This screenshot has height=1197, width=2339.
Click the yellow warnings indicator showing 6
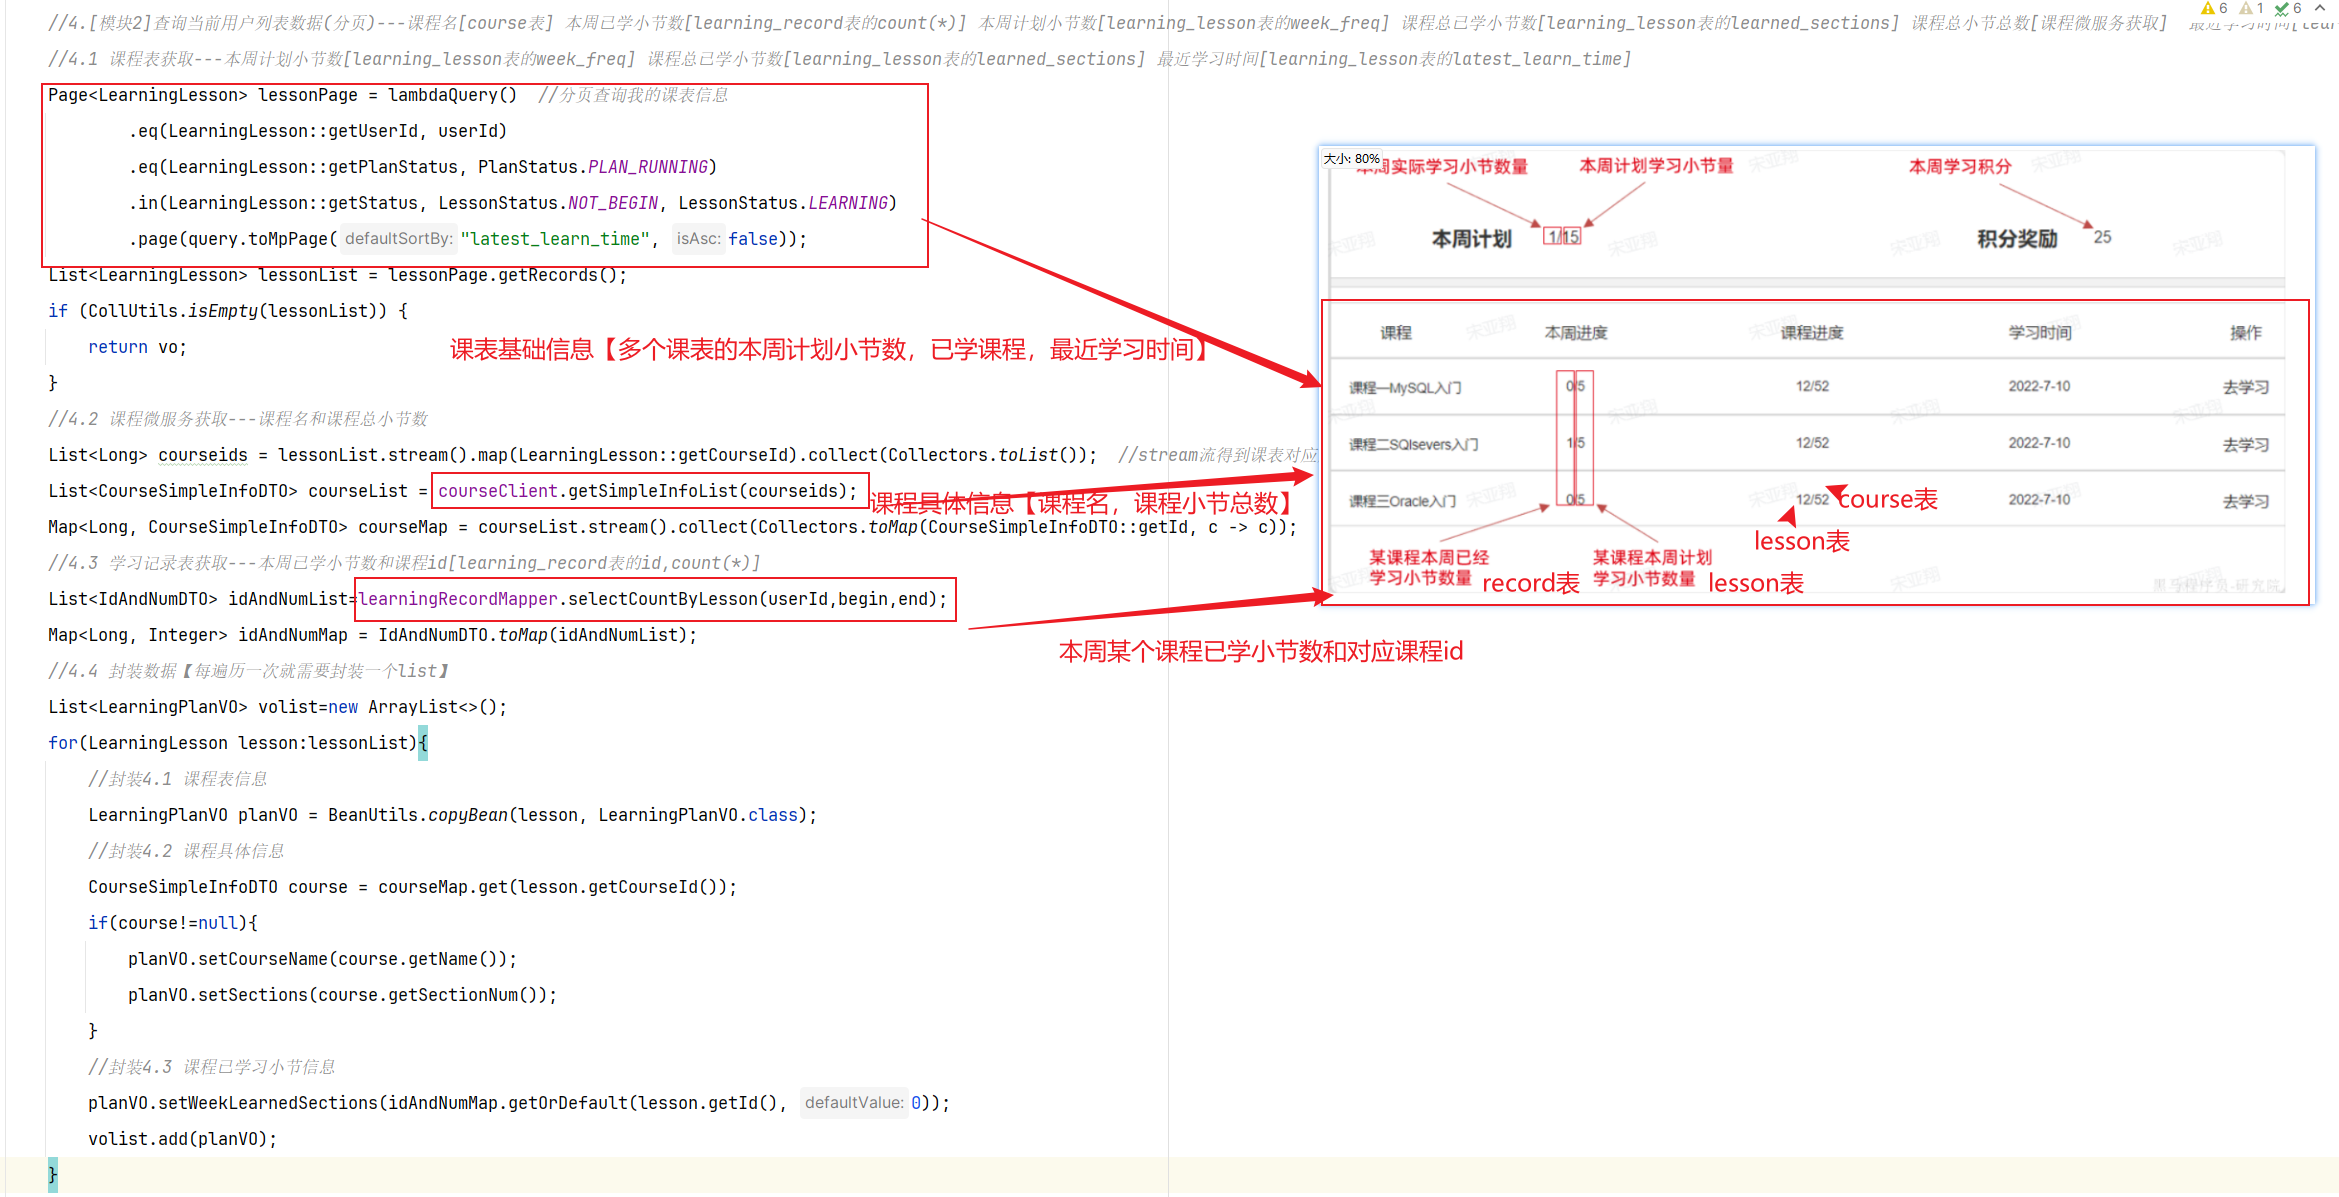2214,8
